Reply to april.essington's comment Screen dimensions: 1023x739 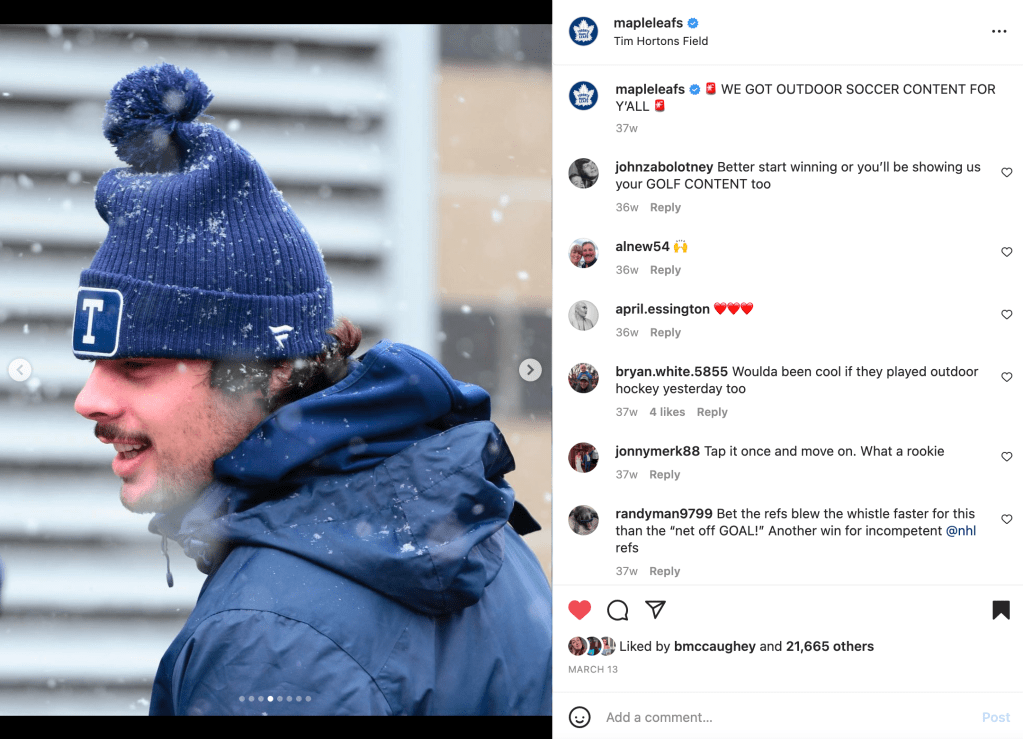[x=665, y=332]
